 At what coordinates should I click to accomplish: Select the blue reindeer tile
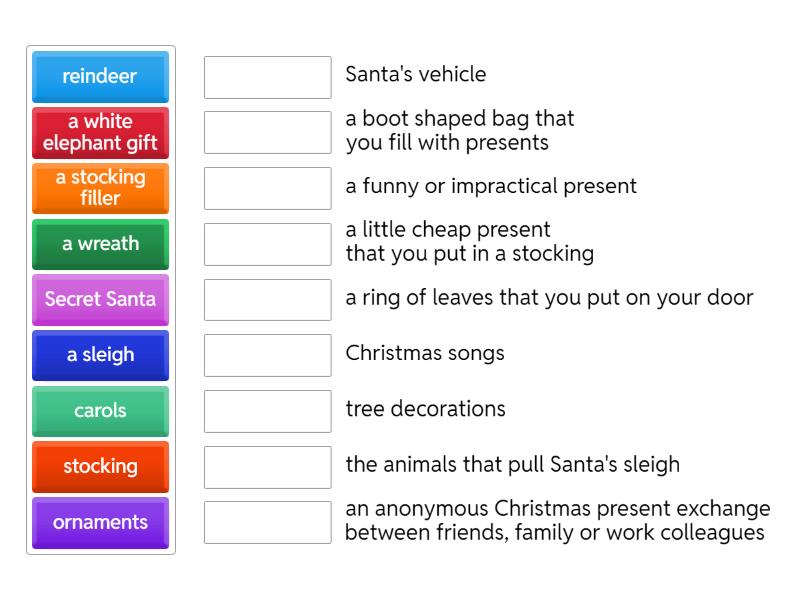tap(100, 77)
